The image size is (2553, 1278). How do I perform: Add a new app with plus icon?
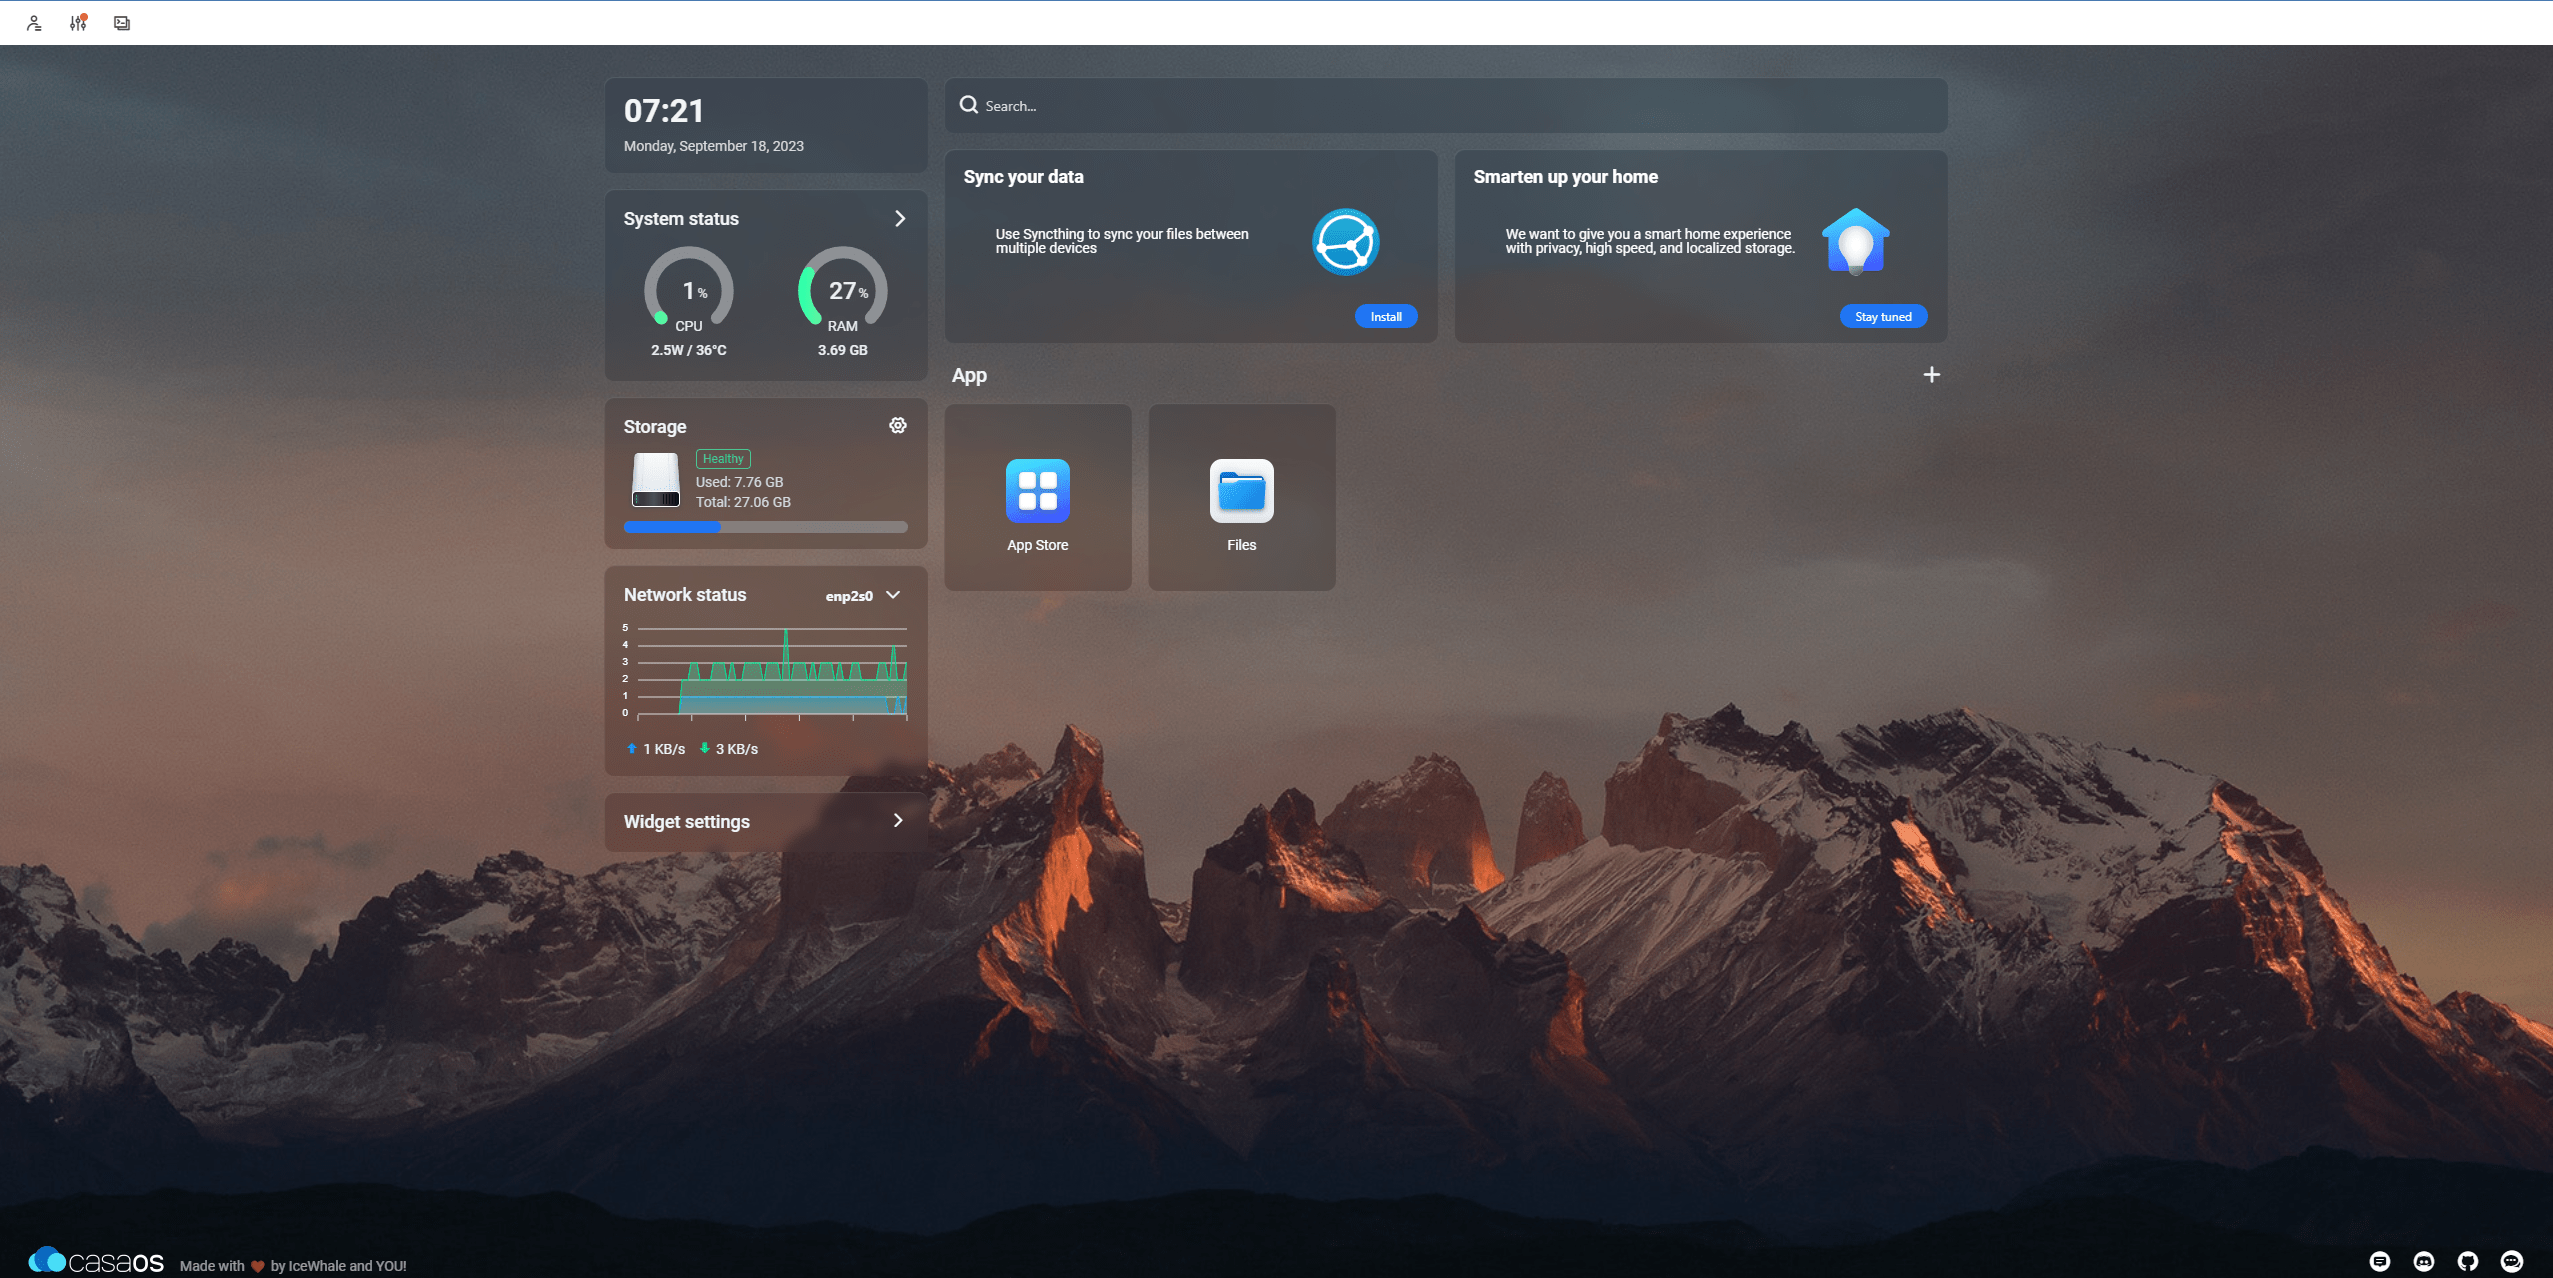click(1931, 375)
